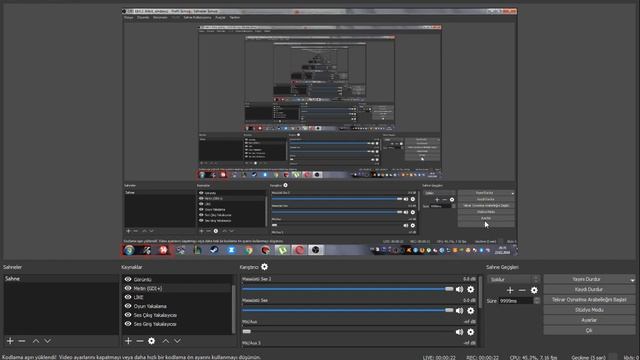Open Masaüstü Ses 2 audio settings gear
Screen dimensions: 640x360
[471, 289]
